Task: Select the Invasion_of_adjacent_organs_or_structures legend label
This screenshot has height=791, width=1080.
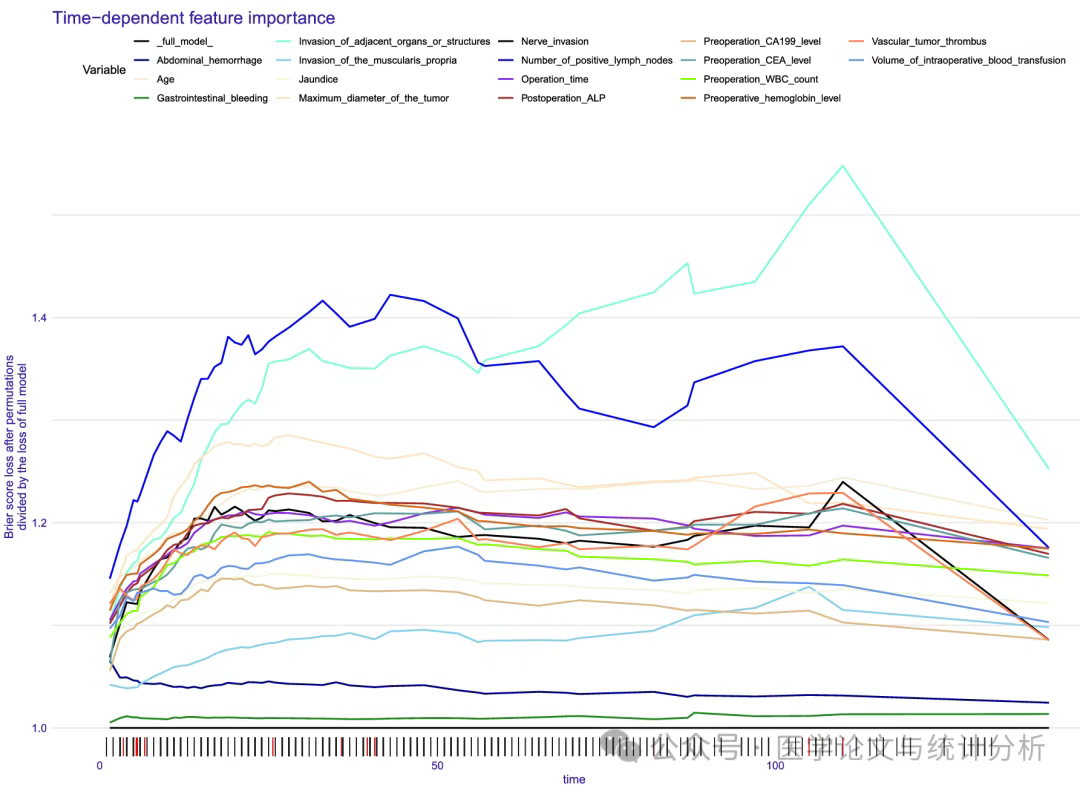Action: point(394,41)
